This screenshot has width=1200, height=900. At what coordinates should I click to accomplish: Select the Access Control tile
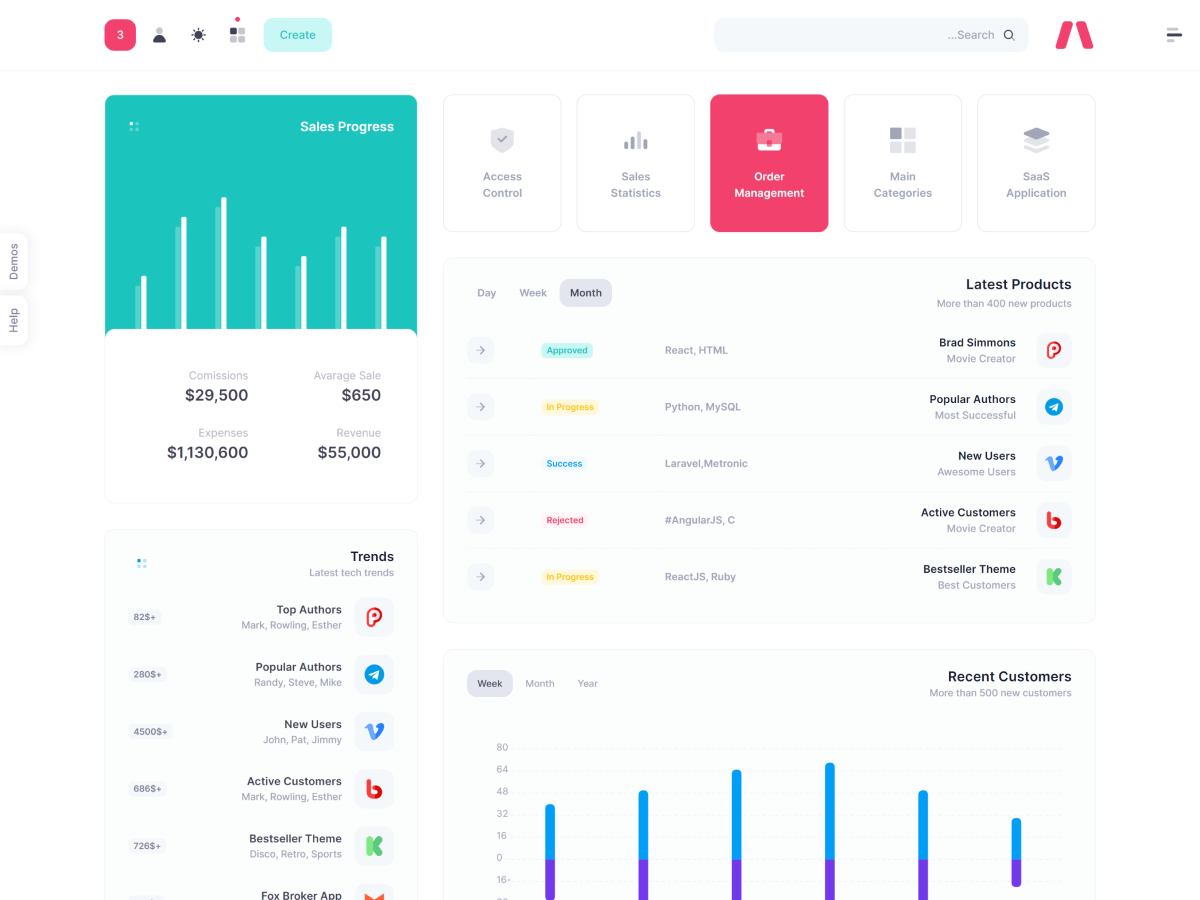(x=502, y=163)
